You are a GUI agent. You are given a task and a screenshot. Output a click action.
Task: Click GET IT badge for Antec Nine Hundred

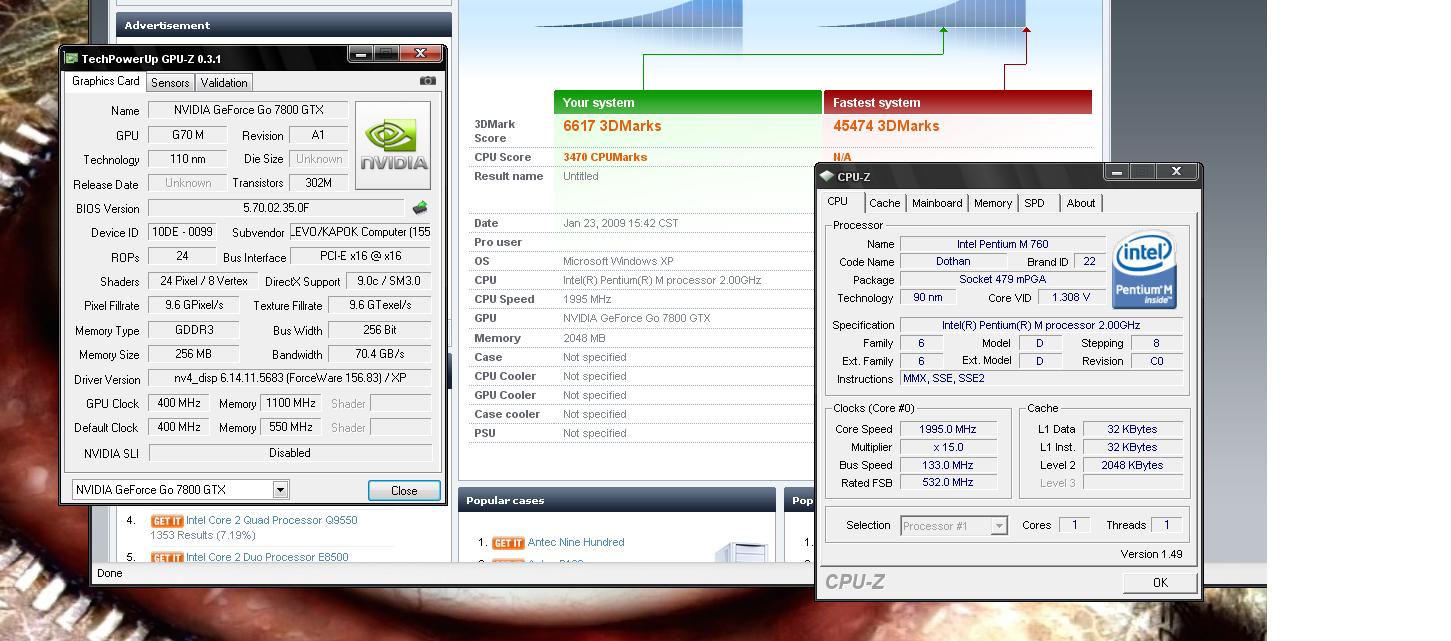pos(508,543)
